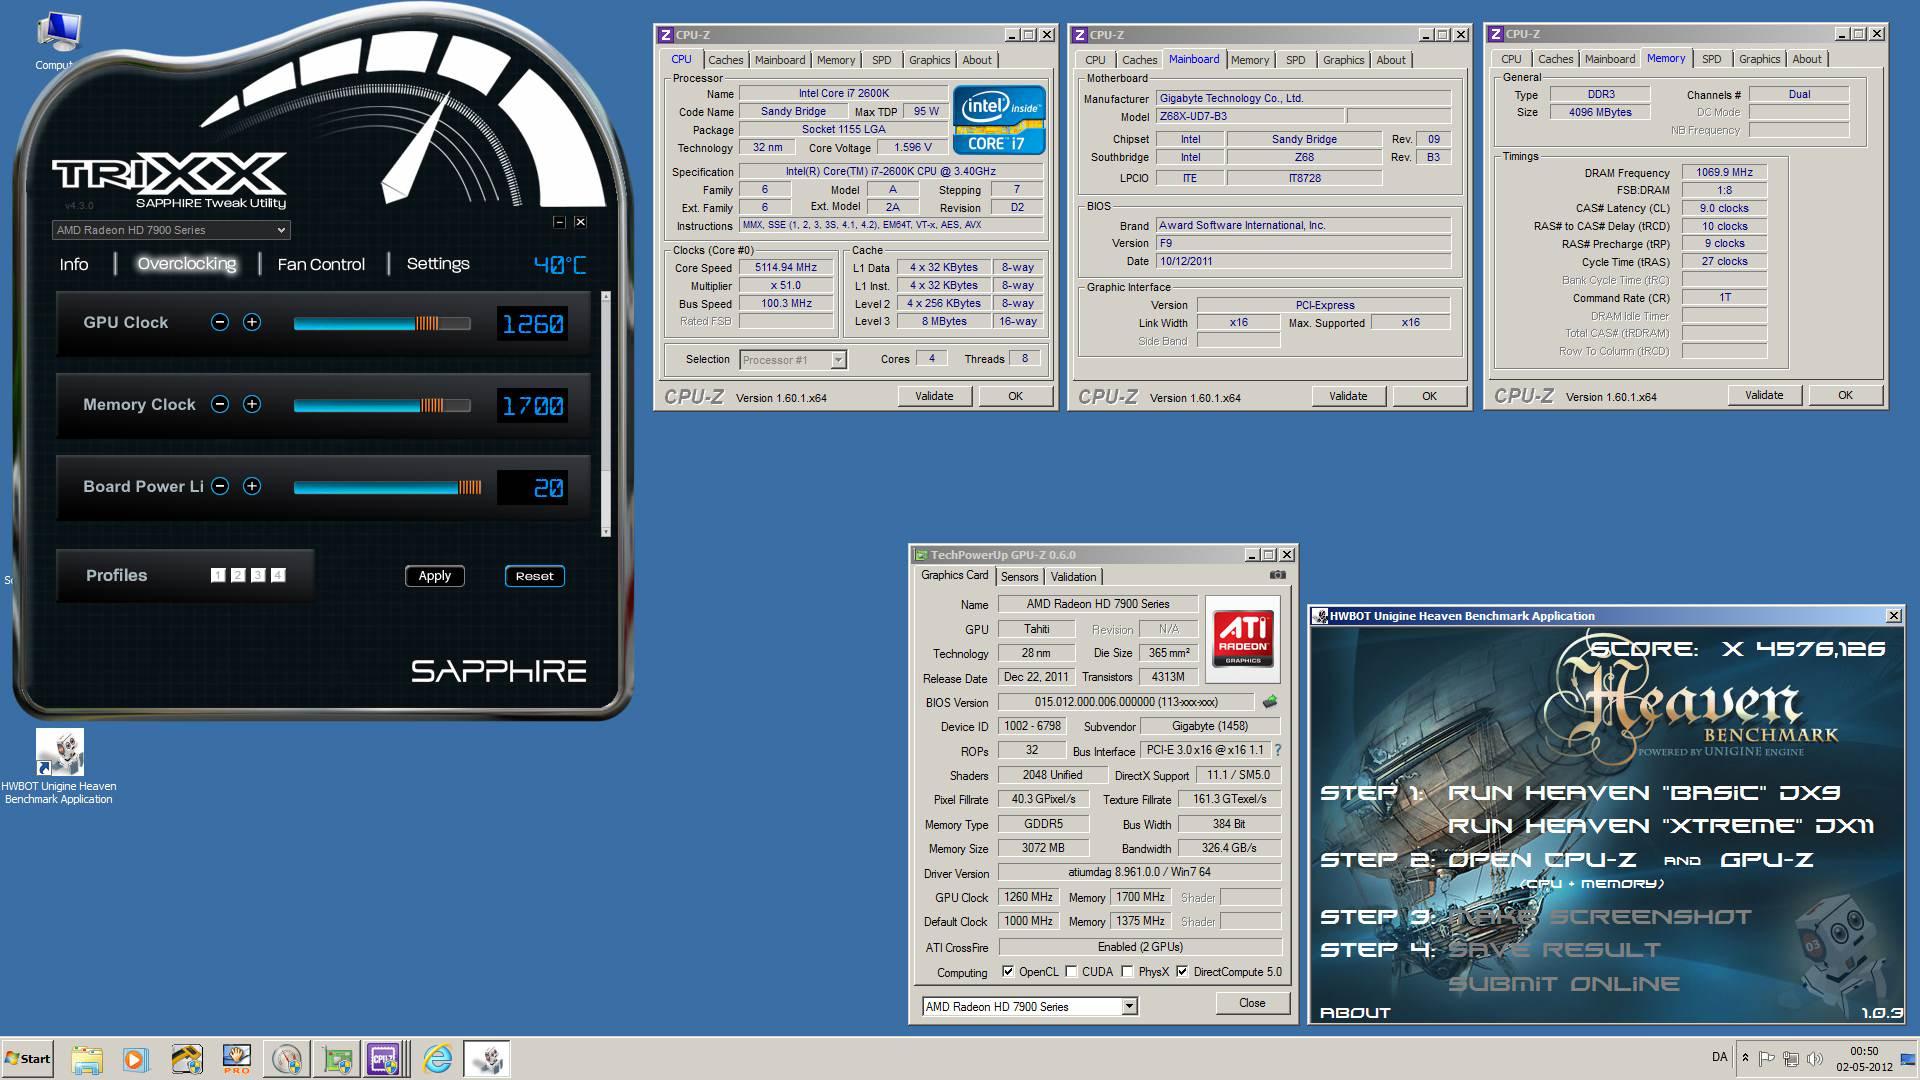Screen dimensions: 1920x1080
Task: Click the Close button in GPU-Z
Action: (x=1252, y=1003)
